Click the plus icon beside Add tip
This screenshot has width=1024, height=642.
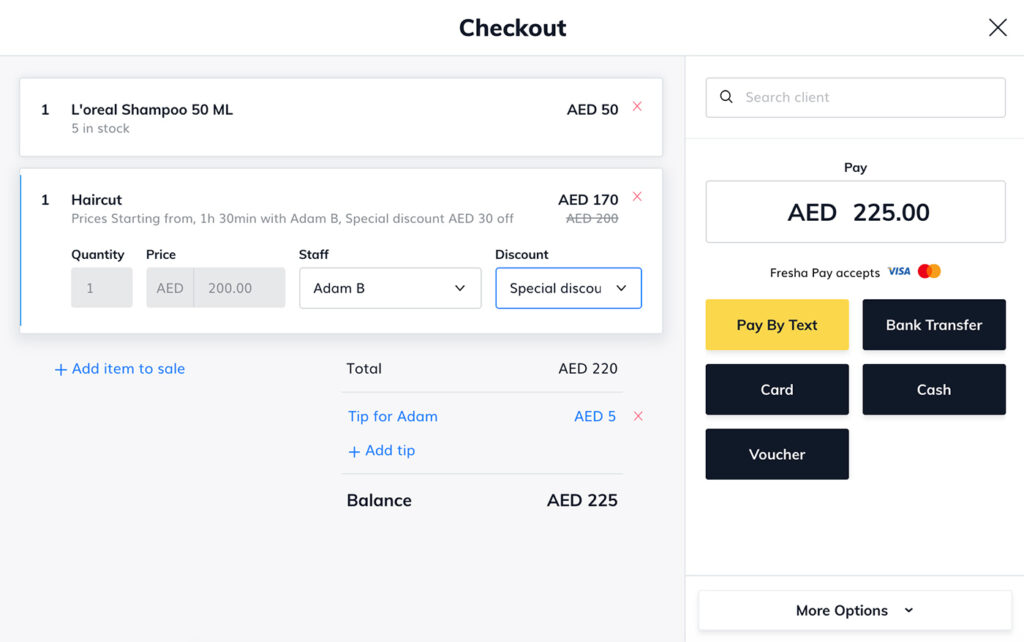[x=354, y=451]
